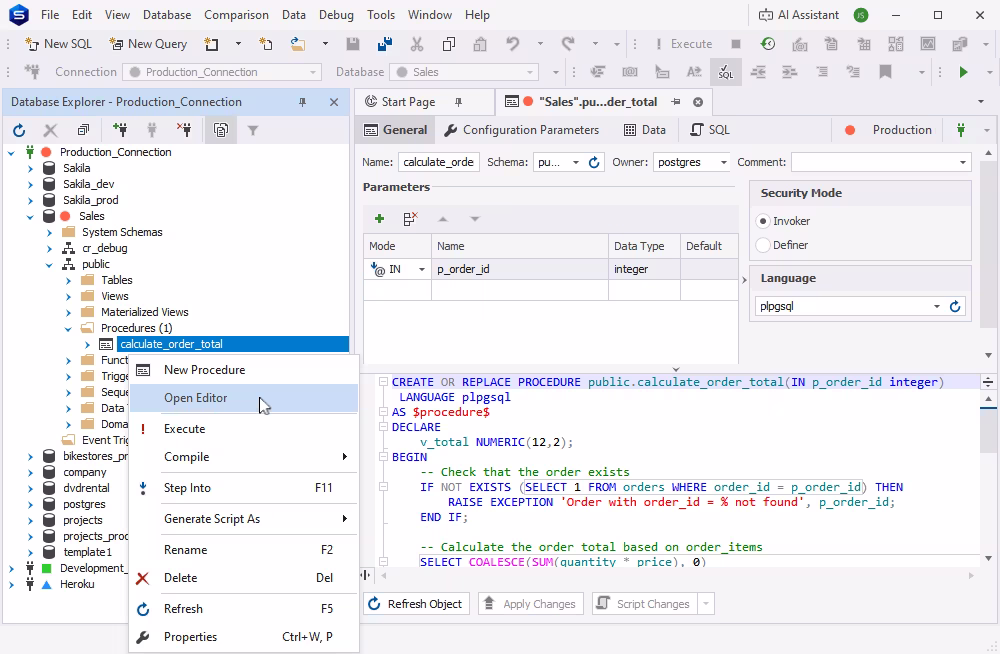Open the Database menu
This screenshot has height=654, width=1000.
point(166,15)
